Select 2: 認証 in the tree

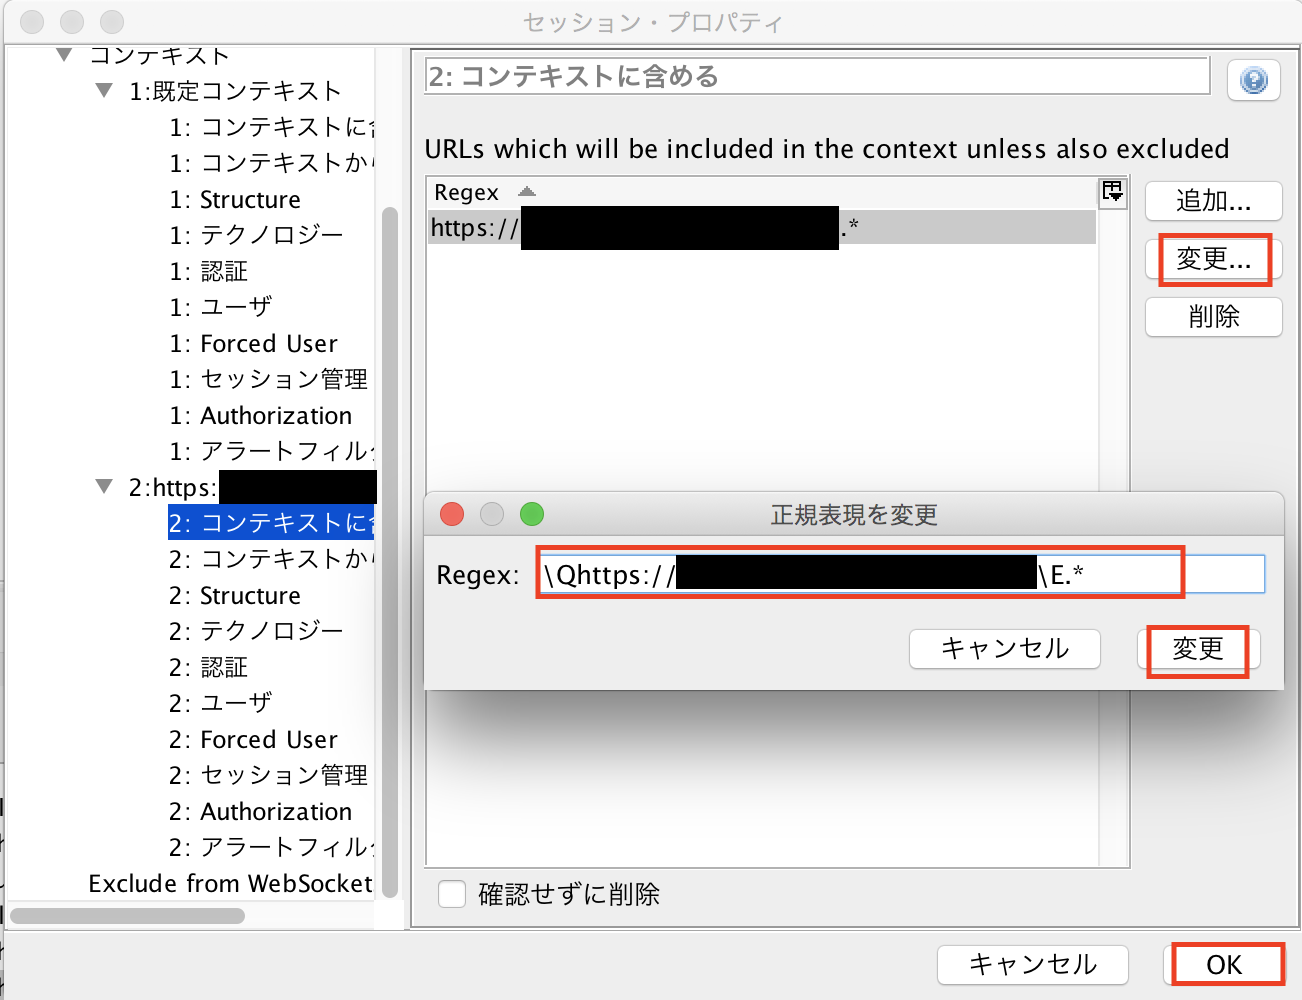click(208, 668)
